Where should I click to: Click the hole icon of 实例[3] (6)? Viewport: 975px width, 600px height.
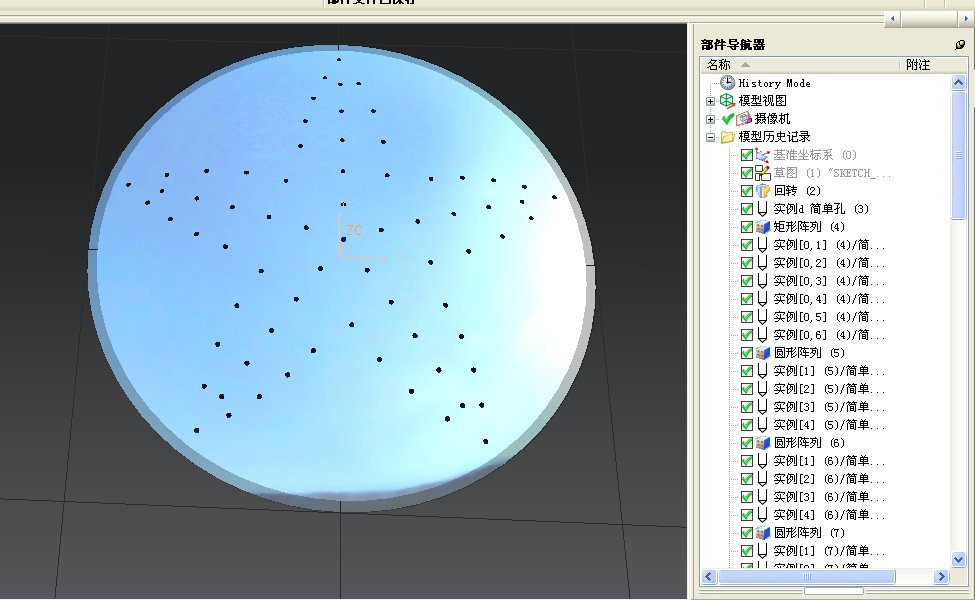[x=763, y=497]
